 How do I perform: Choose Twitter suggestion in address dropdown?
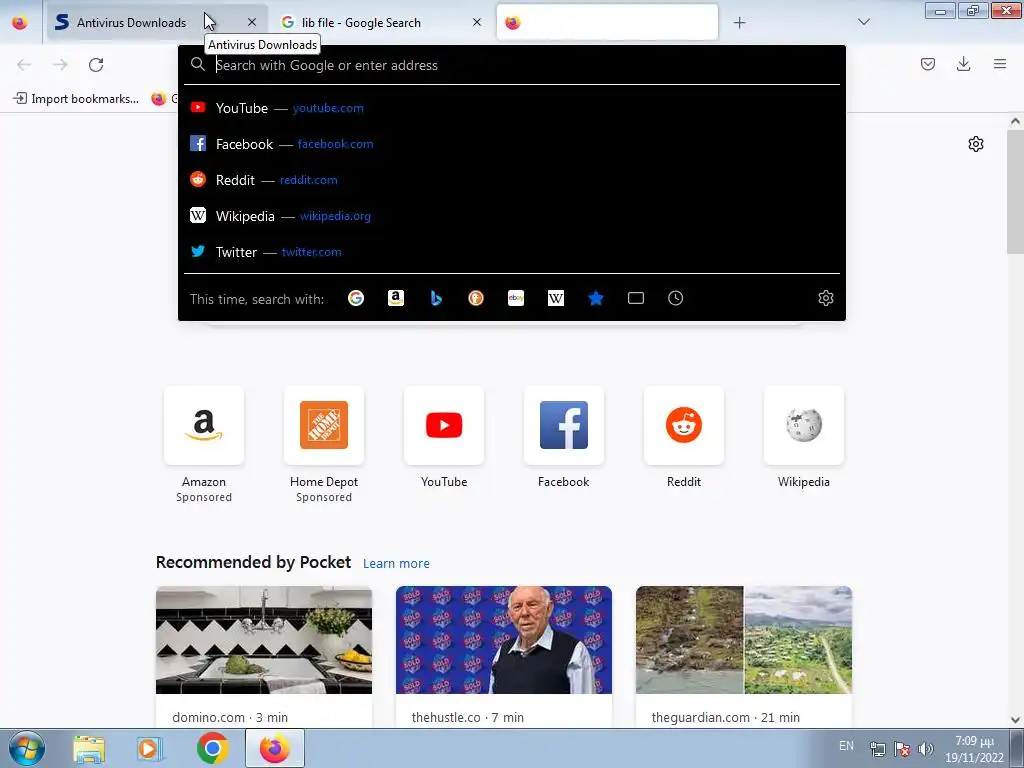[512, 252]
